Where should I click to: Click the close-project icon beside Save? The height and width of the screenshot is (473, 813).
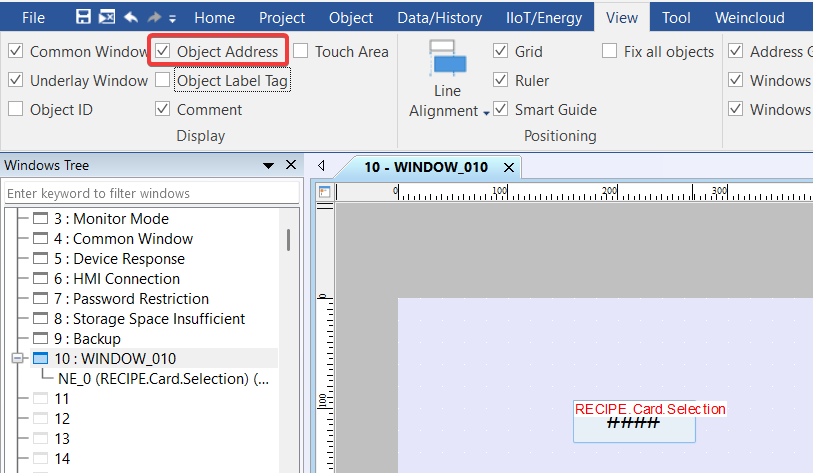click(x=106, y=18)
